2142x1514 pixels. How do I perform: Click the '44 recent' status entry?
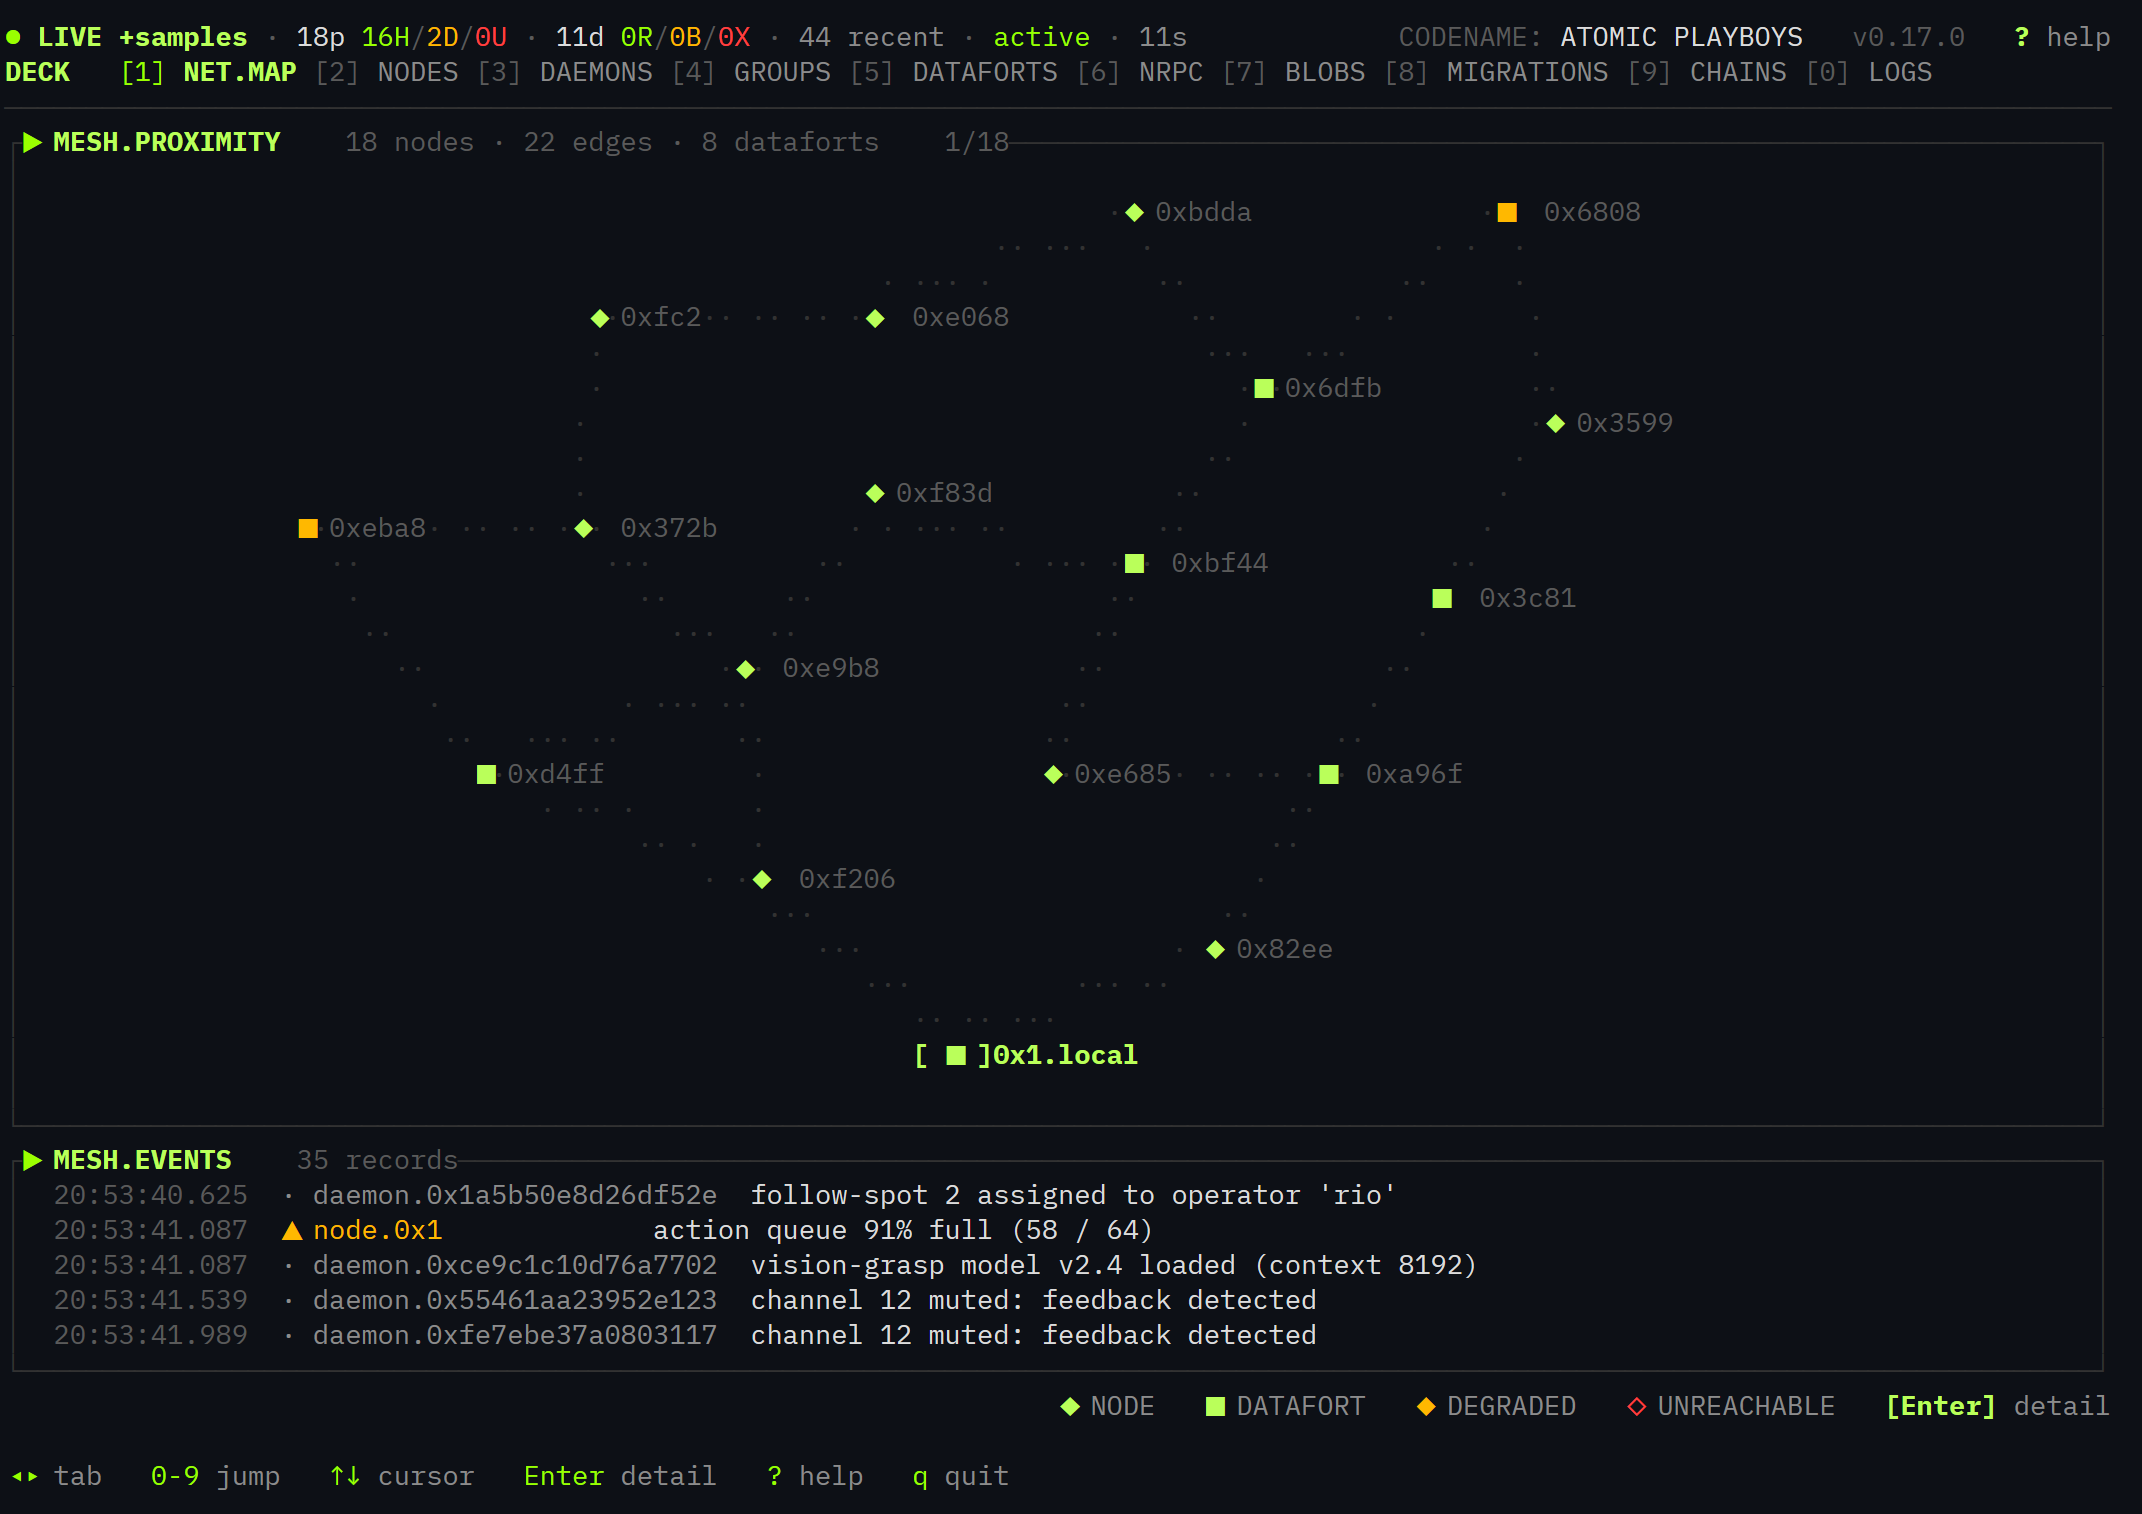(x=871, y=37)
